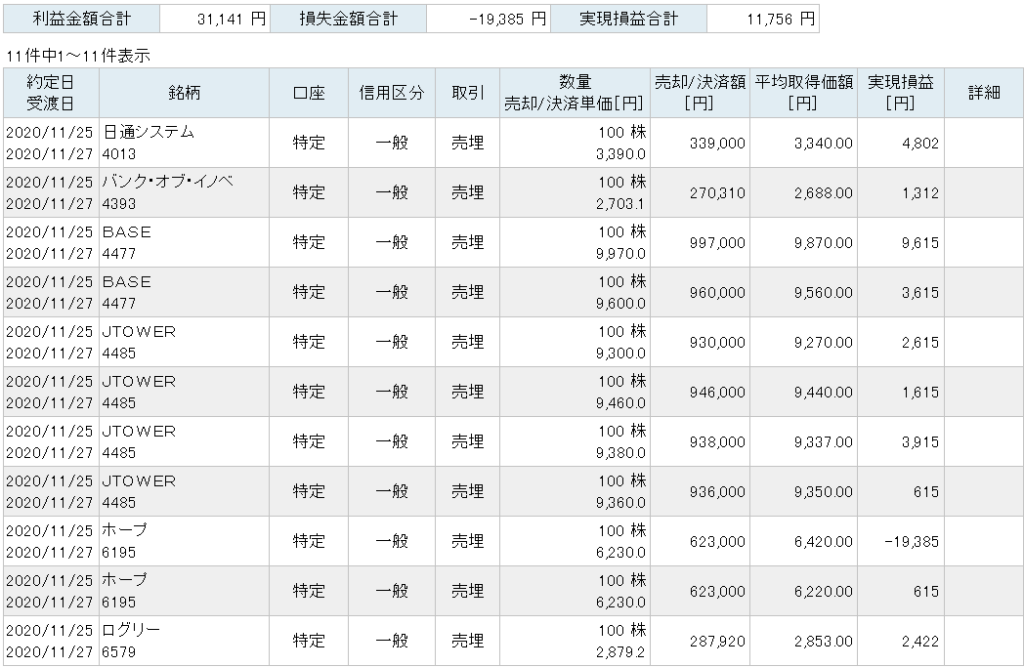Click the 数量 売却/決済単価 column header

[x=575, y=93]
